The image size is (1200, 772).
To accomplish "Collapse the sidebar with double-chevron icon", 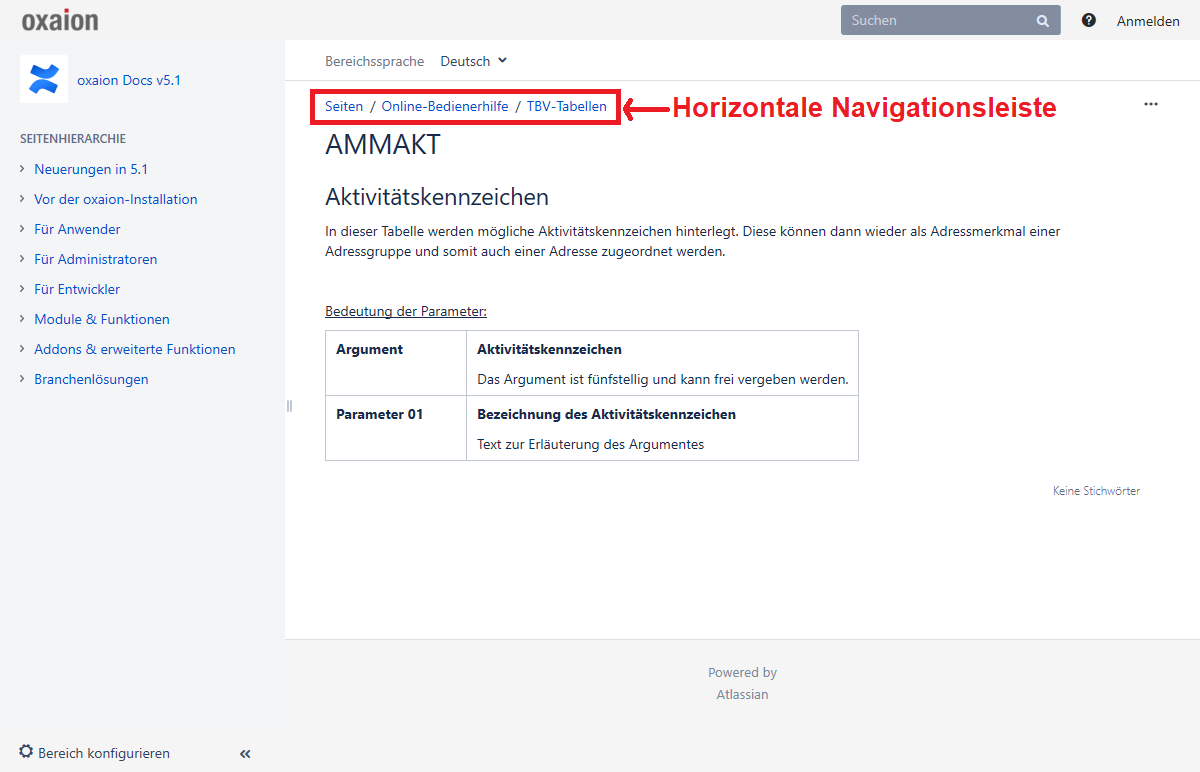I will pyautogui.click(x=245, y=754).
